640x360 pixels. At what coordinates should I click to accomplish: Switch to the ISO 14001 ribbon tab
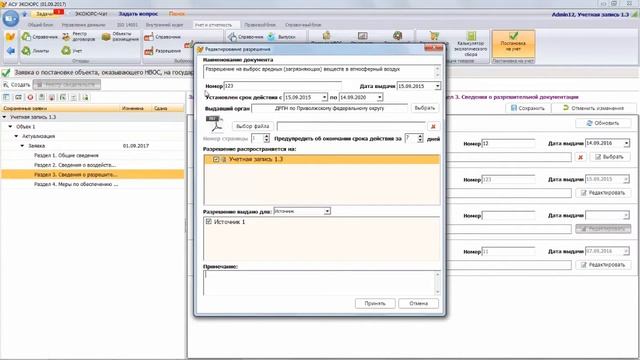(127, 25)
